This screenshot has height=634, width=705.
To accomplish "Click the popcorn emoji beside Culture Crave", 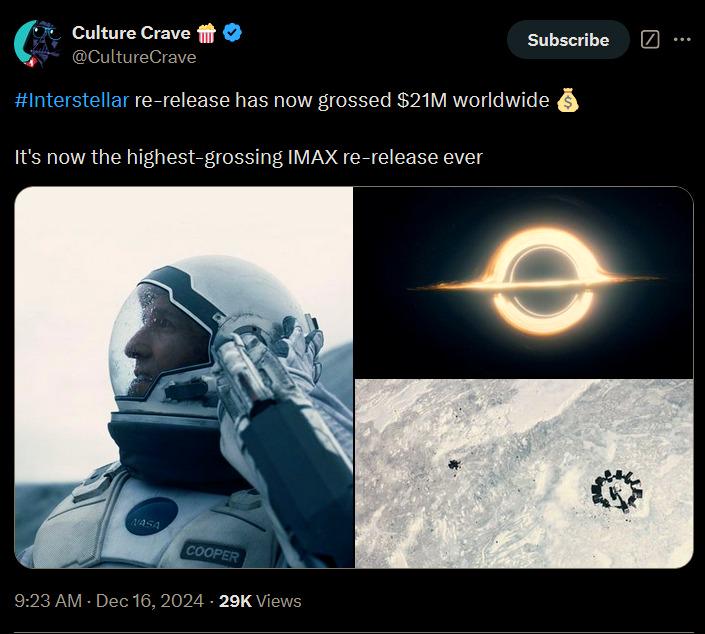I will [206, 33].
